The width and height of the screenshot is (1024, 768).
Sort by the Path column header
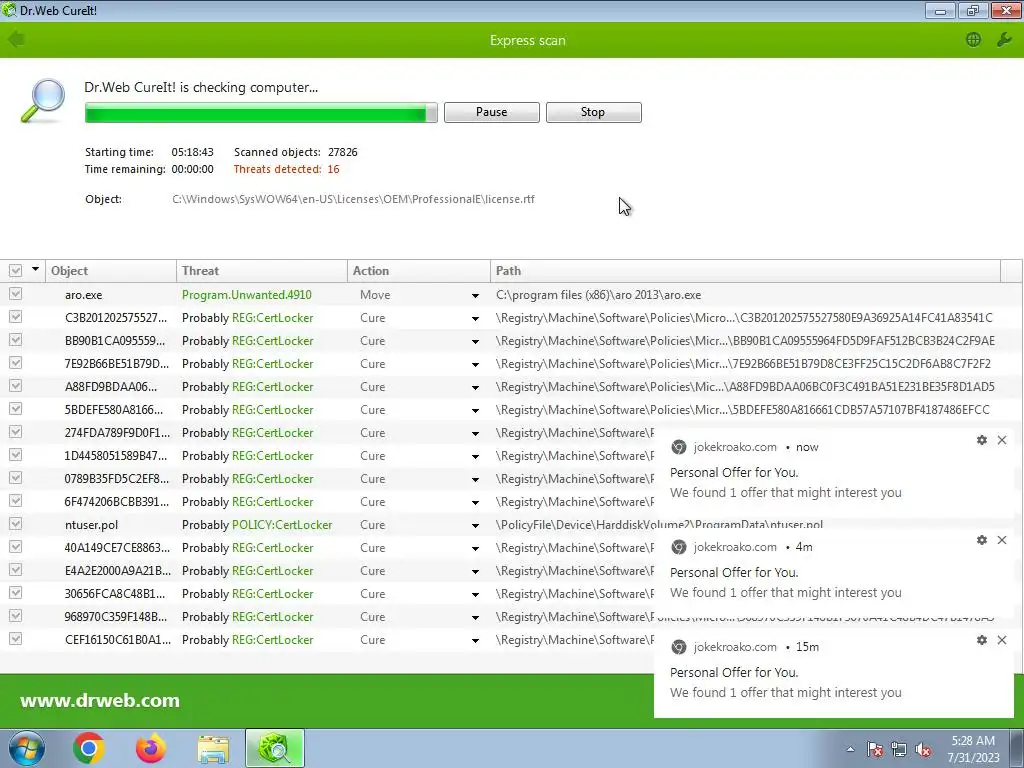click(x=745, y=270)
